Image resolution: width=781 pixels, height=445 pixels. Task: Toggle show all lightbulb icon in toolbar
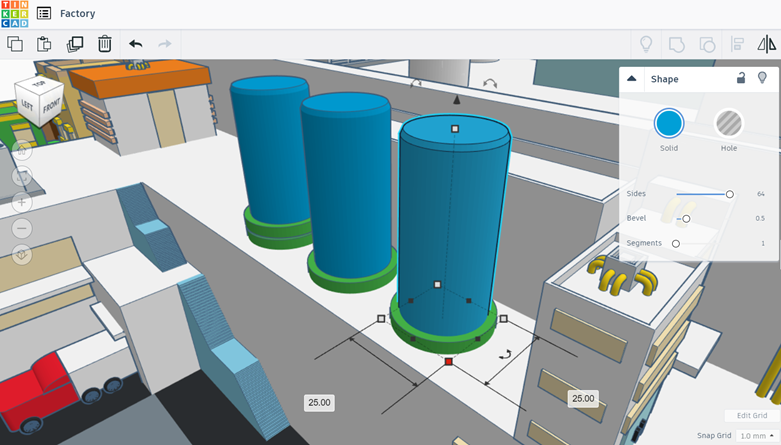[646, 44]
